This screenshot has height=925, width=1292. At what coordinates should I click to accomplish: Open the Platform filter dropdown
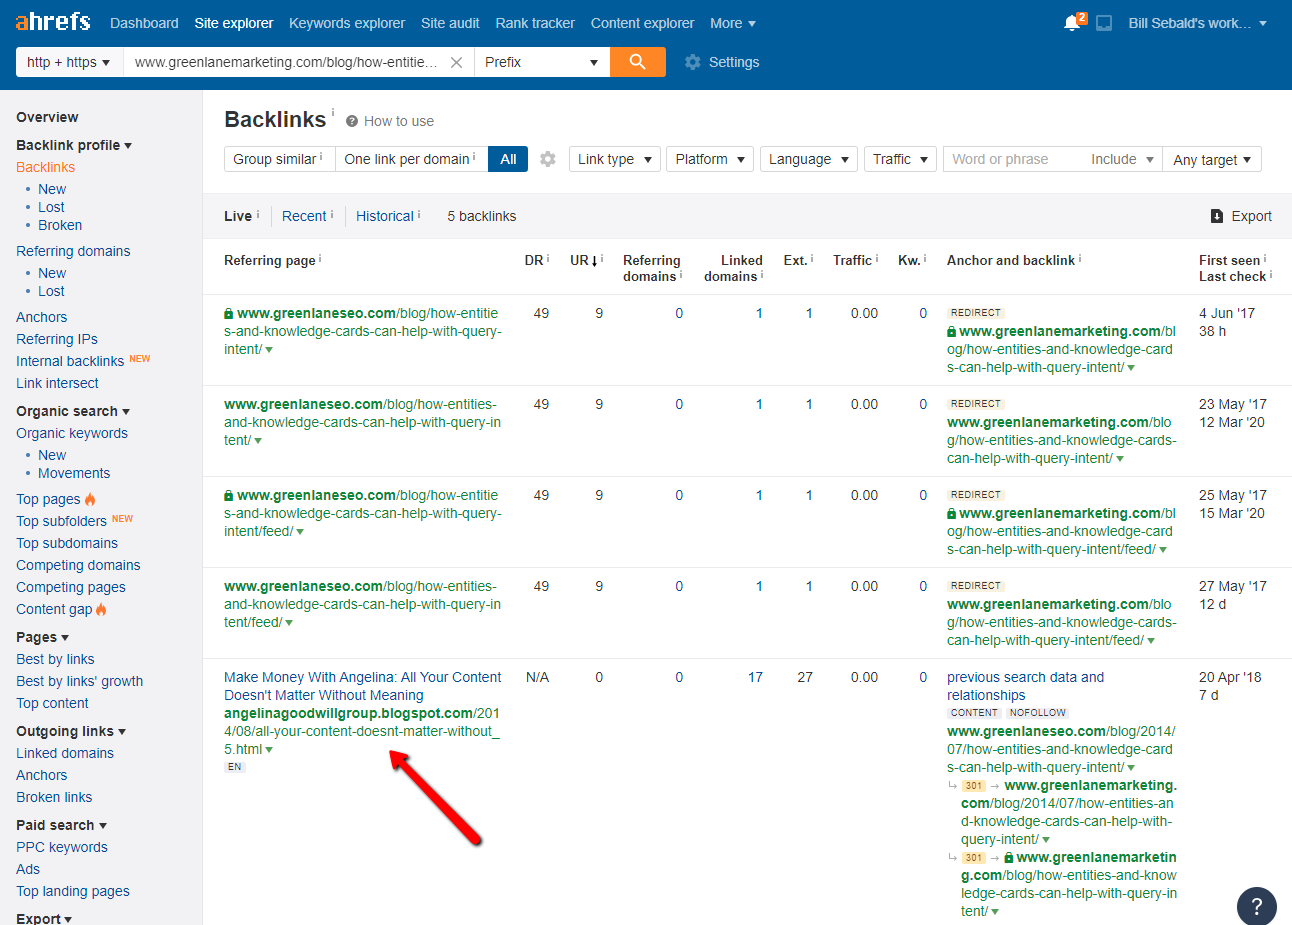pyautogui.click(x=710, y=159)
